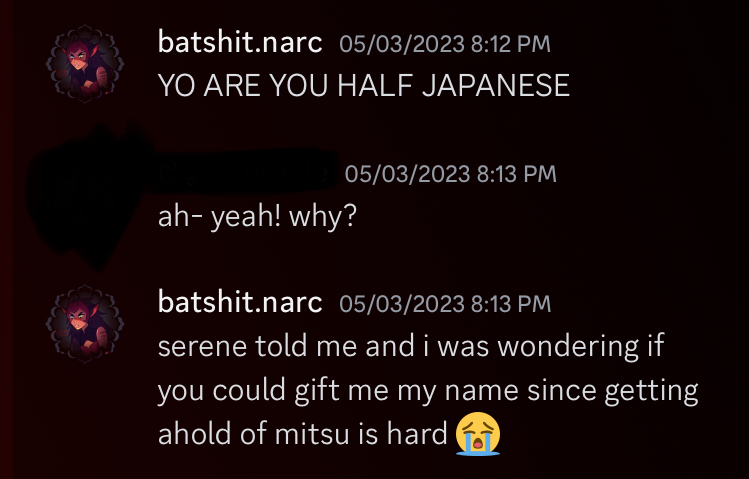Click the loudly crying face emoji
Screen dimensions: 749x479
[x=478, y=434]
